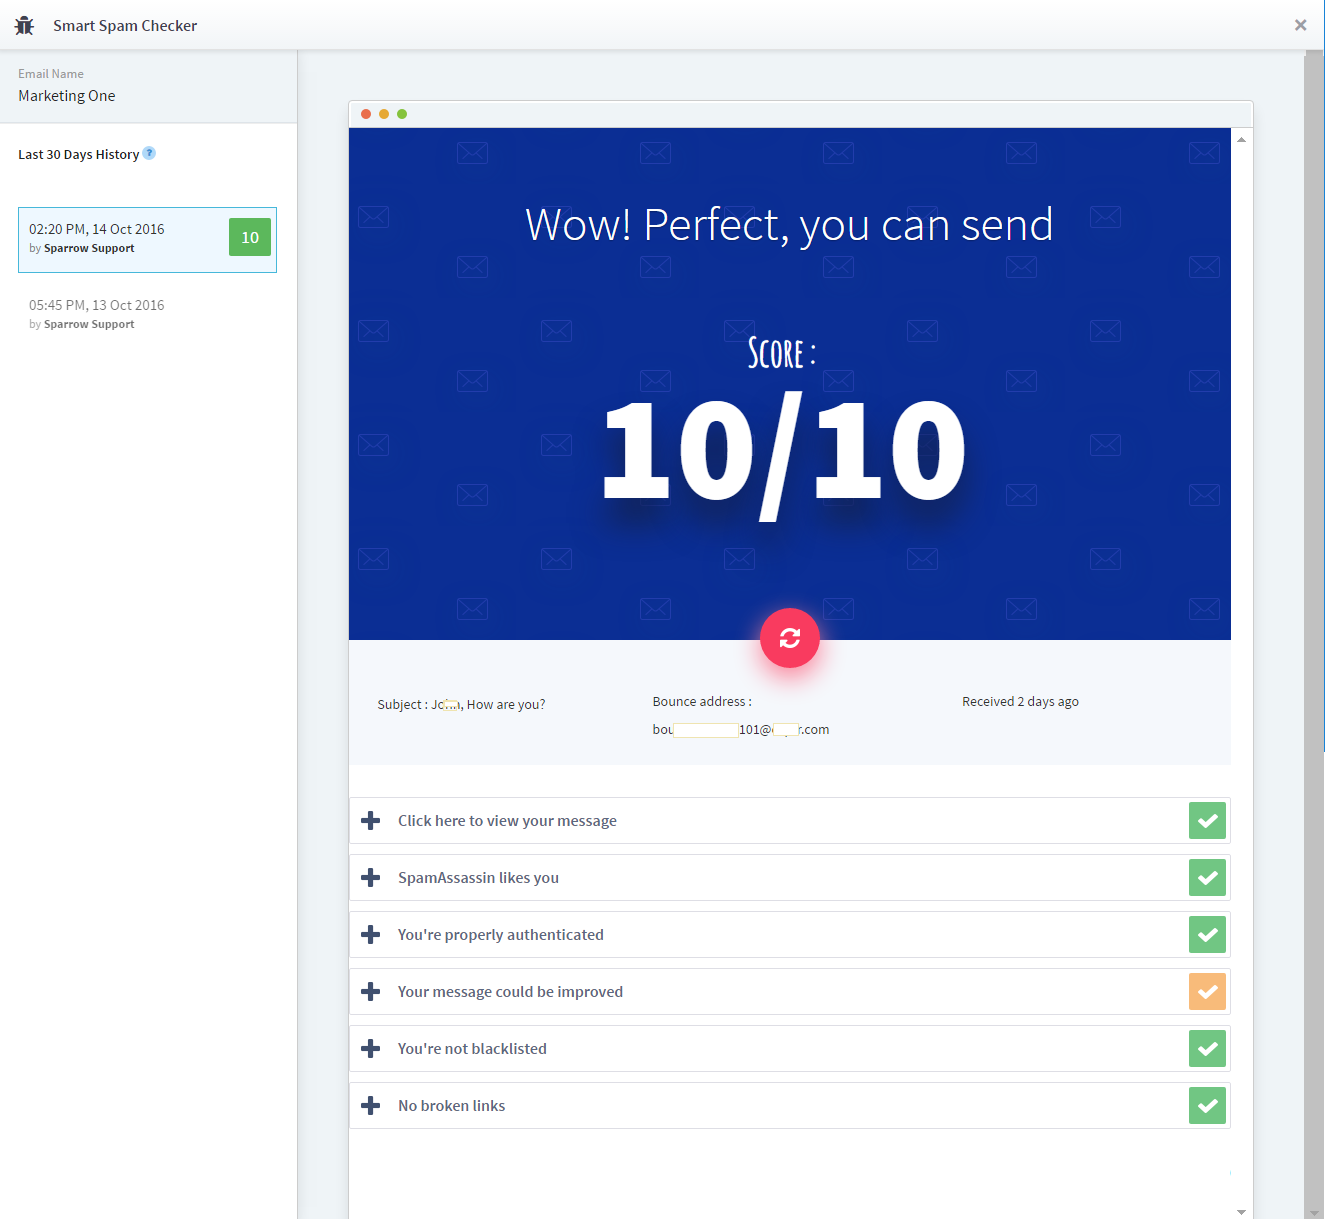Click 'Wow! Perfect, you can send' heading
Image resolution: width=1325 pixels, height=1221 pixels.
(789, 225)
